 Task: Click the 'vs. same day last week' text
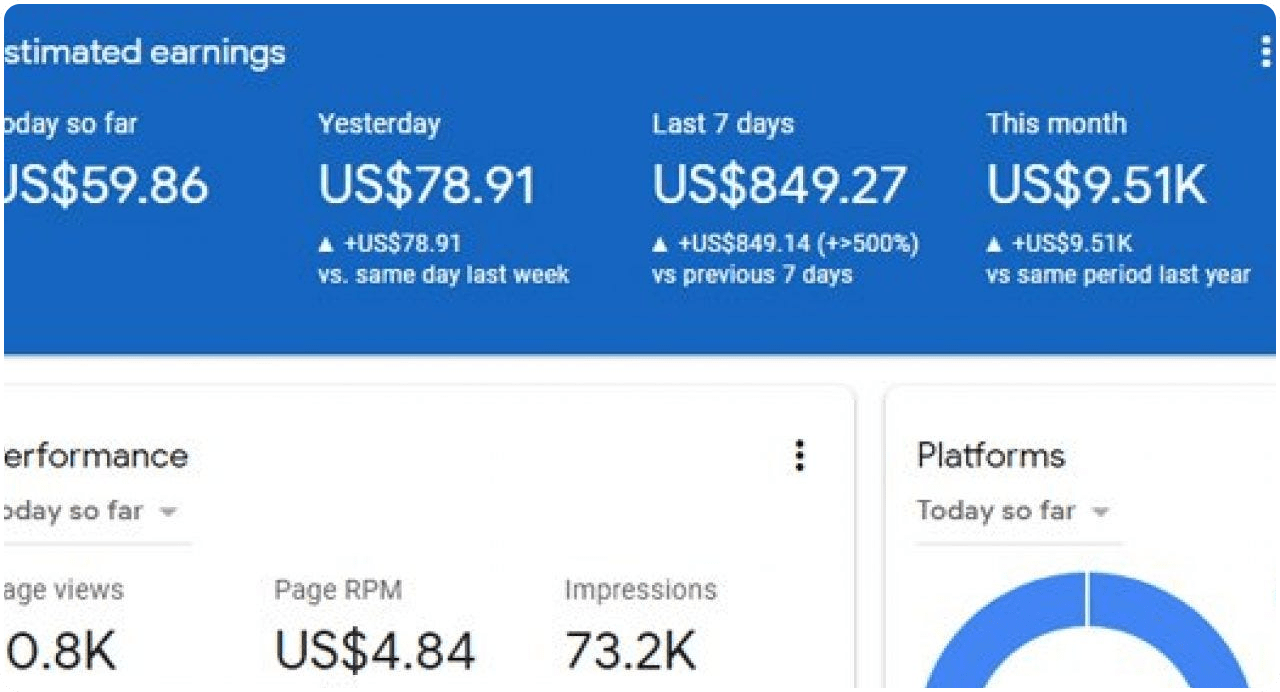pos(443,275)
